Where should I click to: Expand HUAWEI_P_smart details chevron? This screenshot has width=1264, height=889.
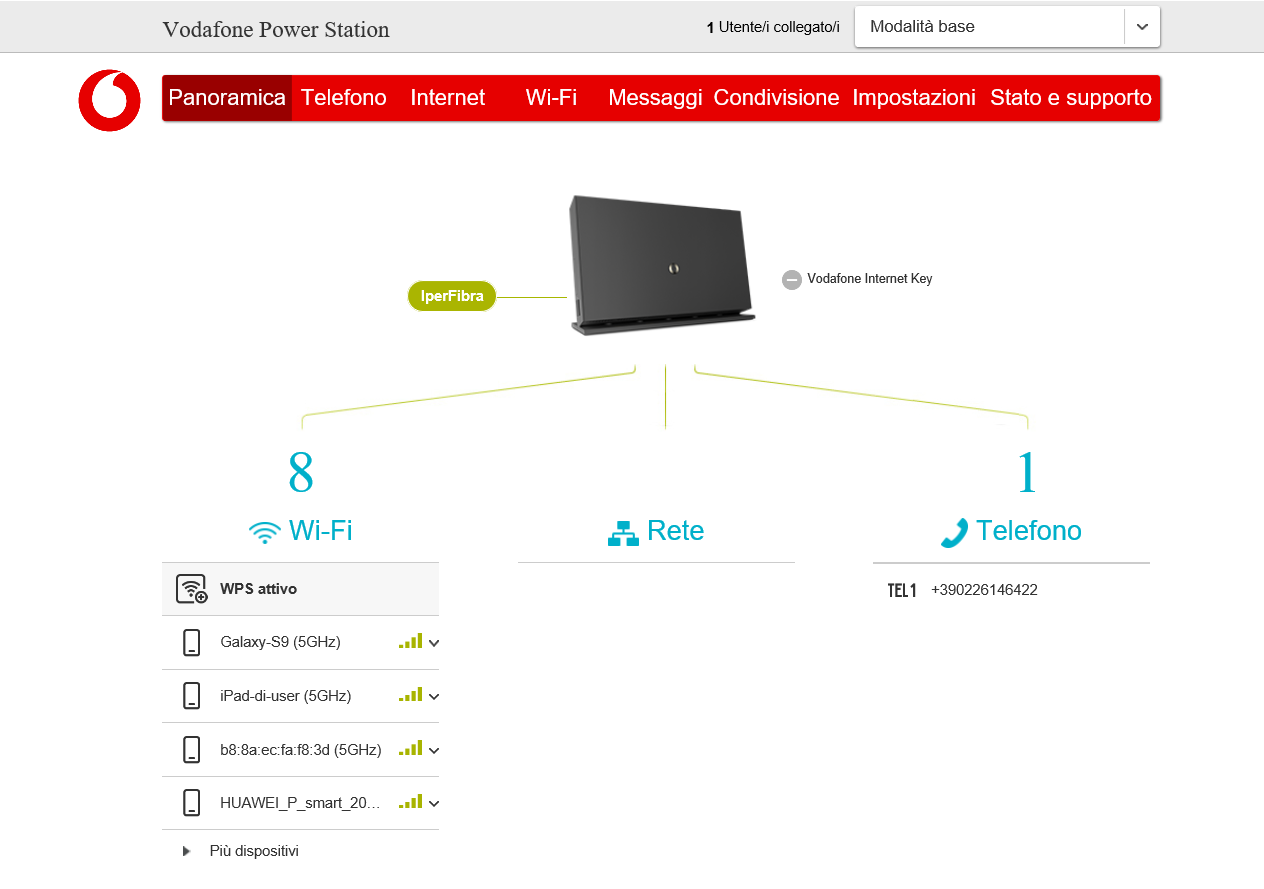[434, 804]
